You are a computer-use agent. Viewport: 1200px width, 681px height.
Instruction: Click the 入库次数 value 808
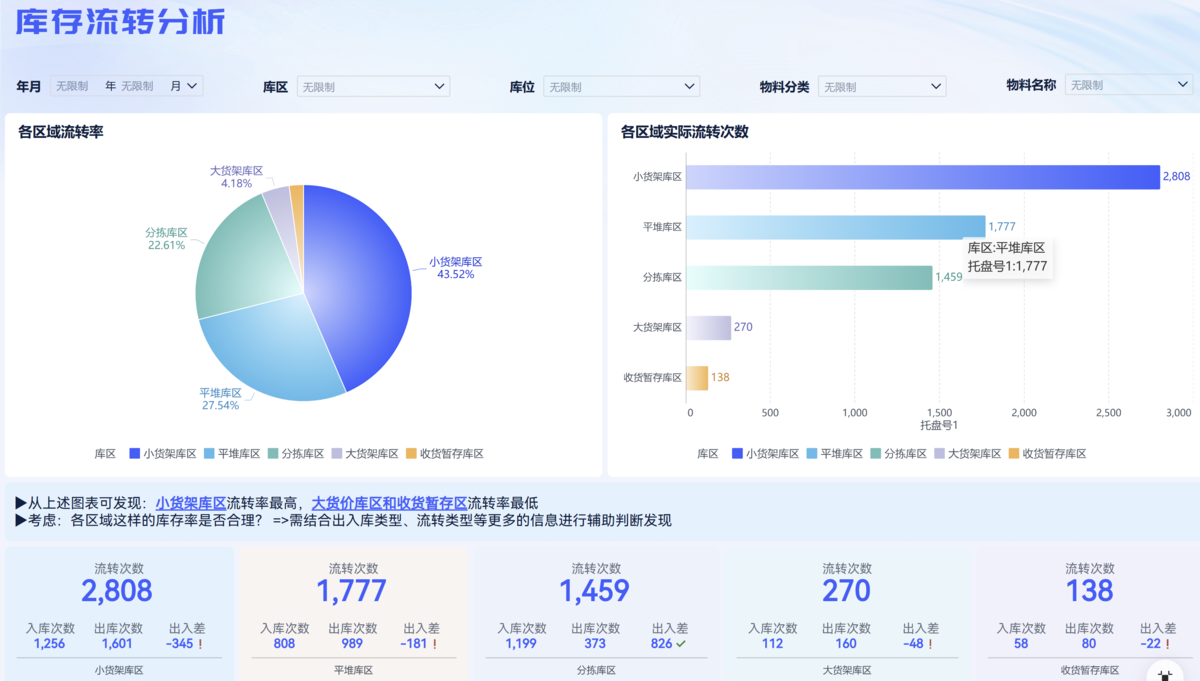[x=285, y=644]
